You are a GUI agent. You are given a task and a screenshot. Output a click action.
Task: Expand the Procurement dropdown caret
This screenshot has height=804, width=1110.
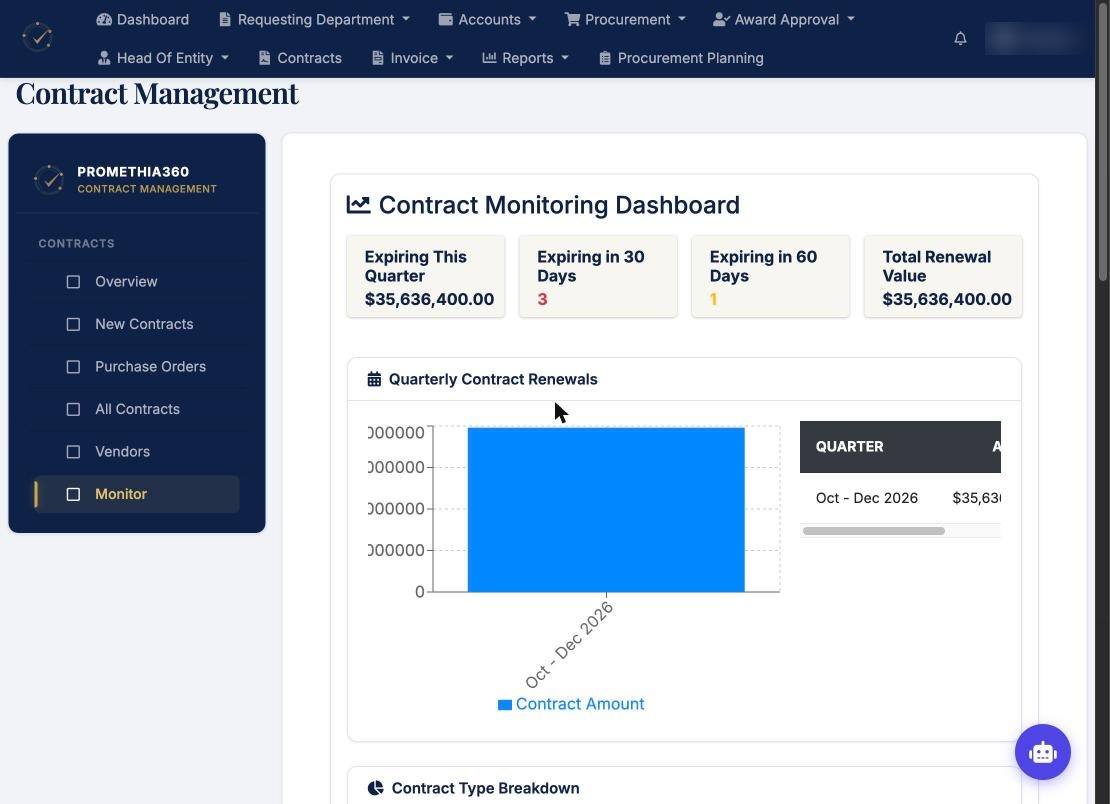tap(682, 19)
